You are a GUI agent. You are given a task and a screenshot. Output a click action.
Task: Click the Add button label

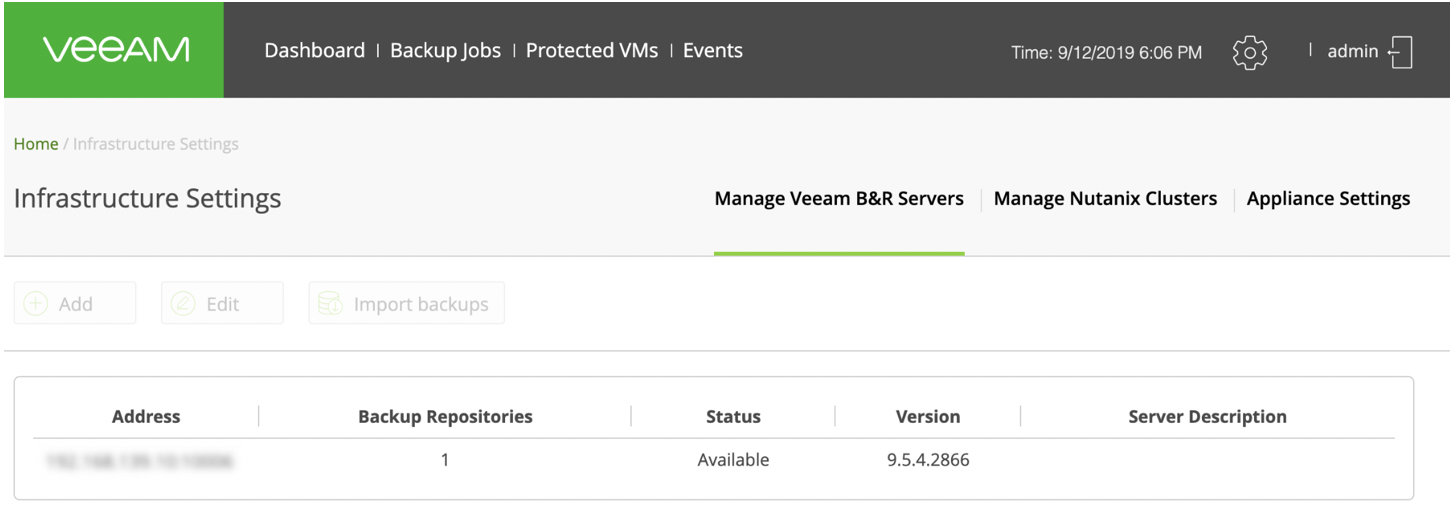pos(76,304)
